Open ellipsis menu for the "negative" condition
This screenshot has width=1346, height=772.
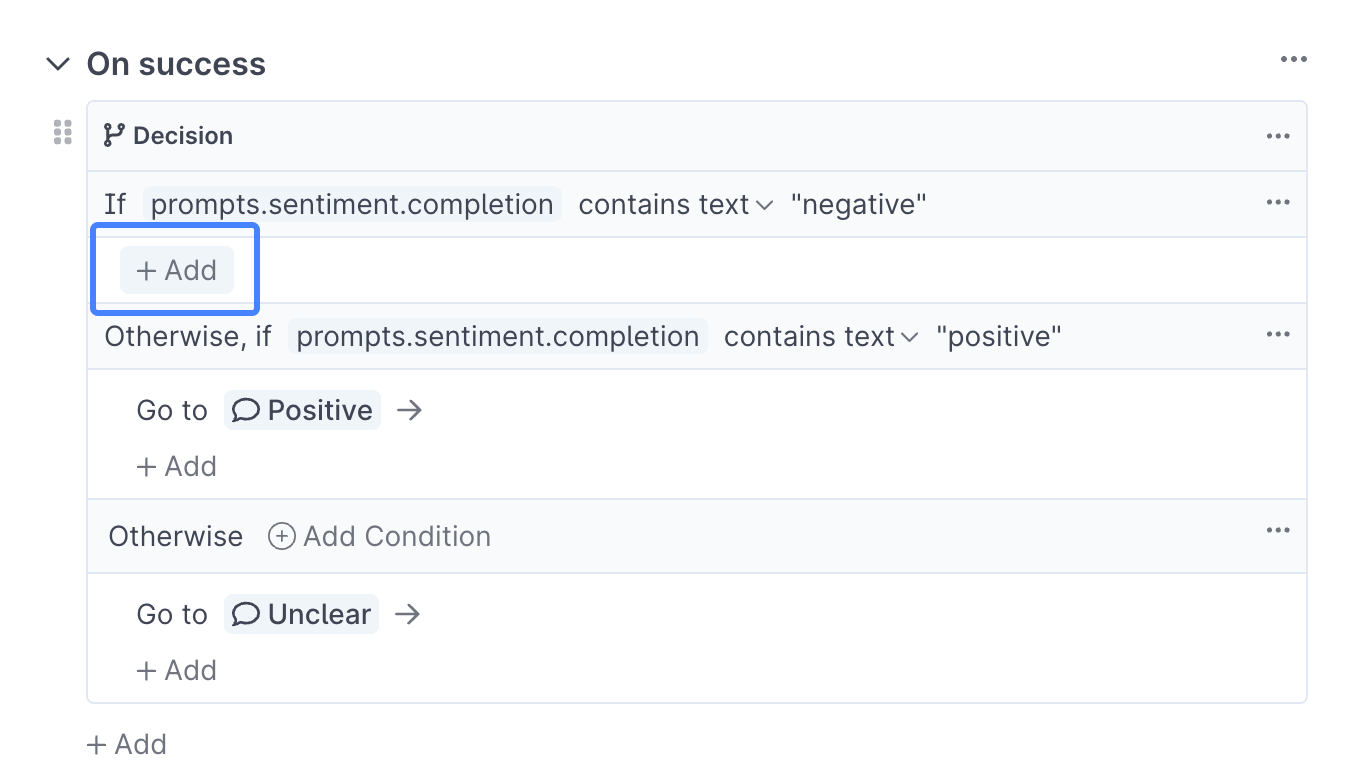[1278, 203]
